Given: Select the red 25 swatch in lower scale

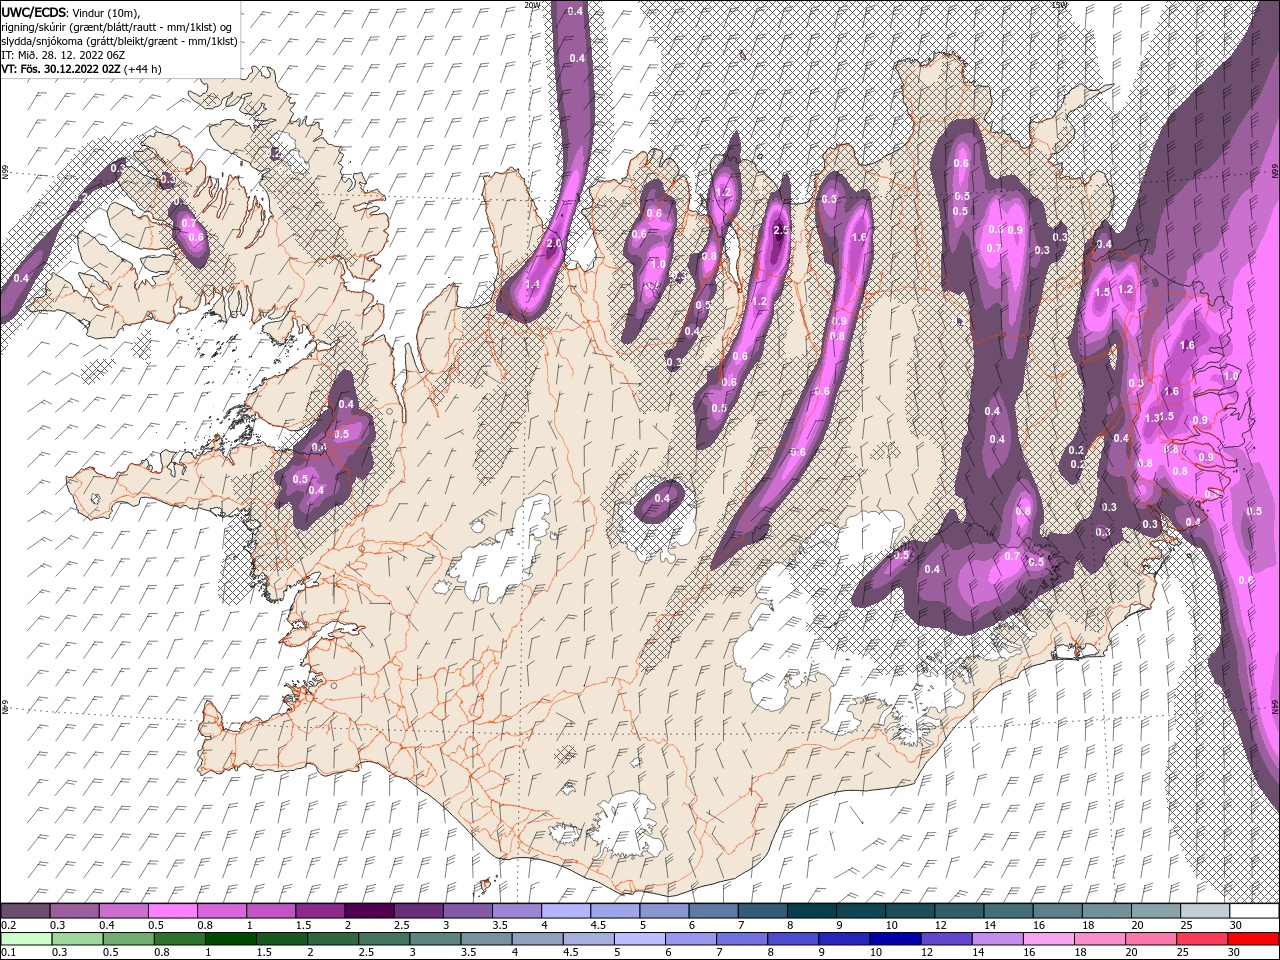Looking at the screenshot, I should [1202, 939].
